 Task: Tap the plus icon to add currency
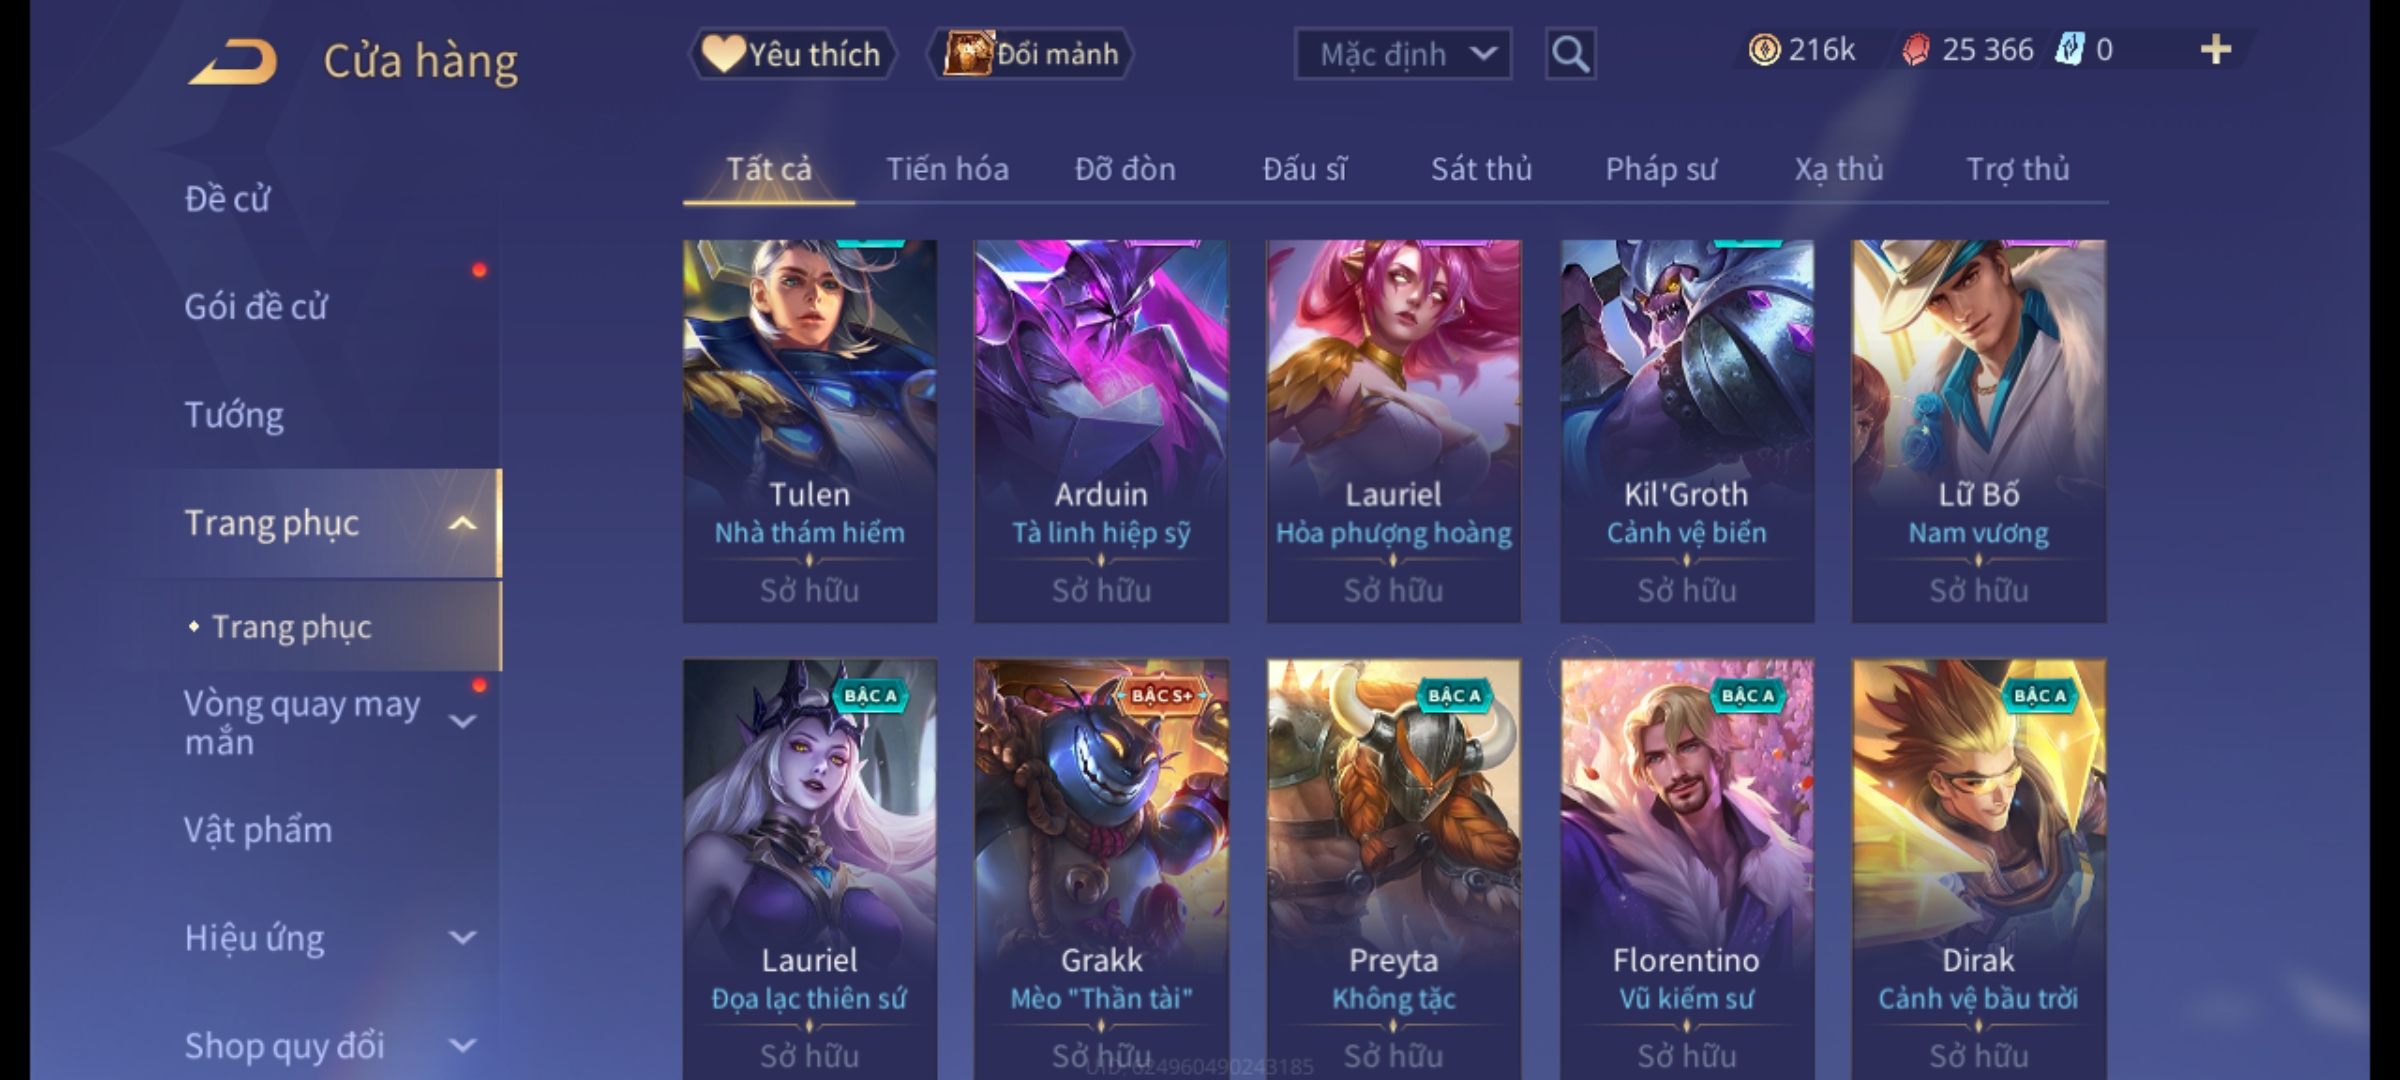[2216, 50]
